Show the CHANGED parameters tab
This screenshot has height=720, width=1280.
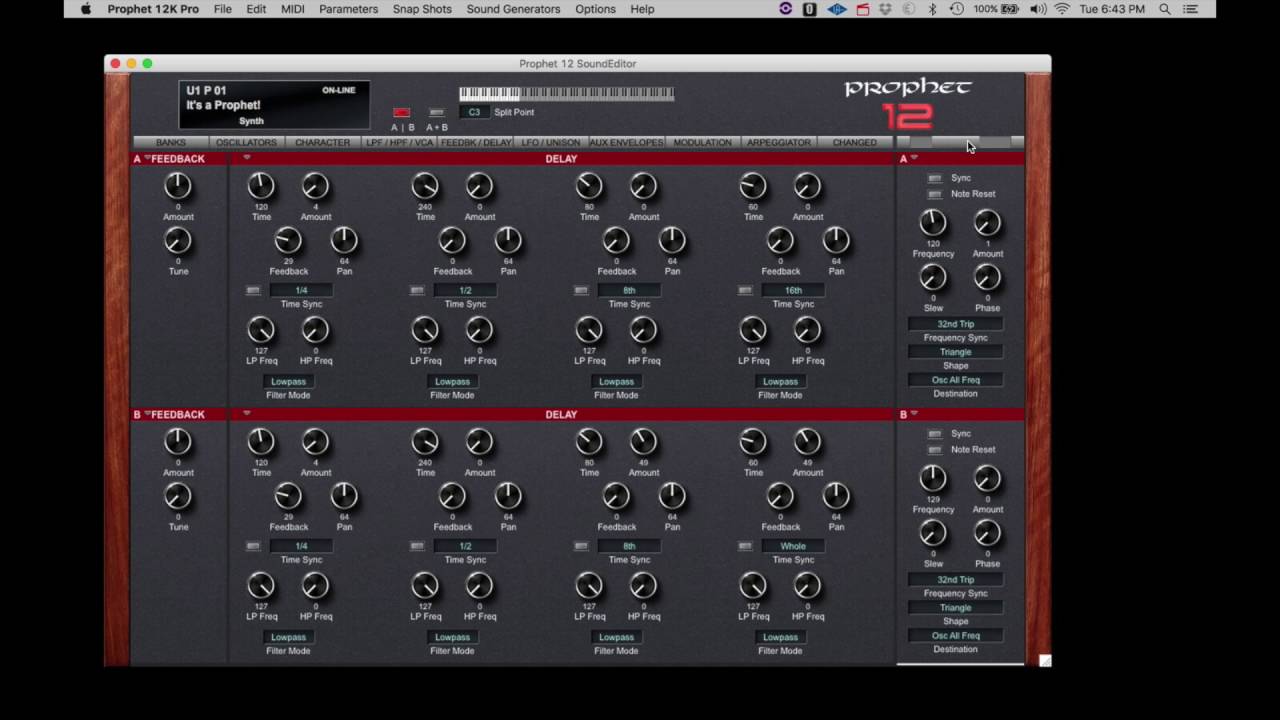(x=855, y=143)
